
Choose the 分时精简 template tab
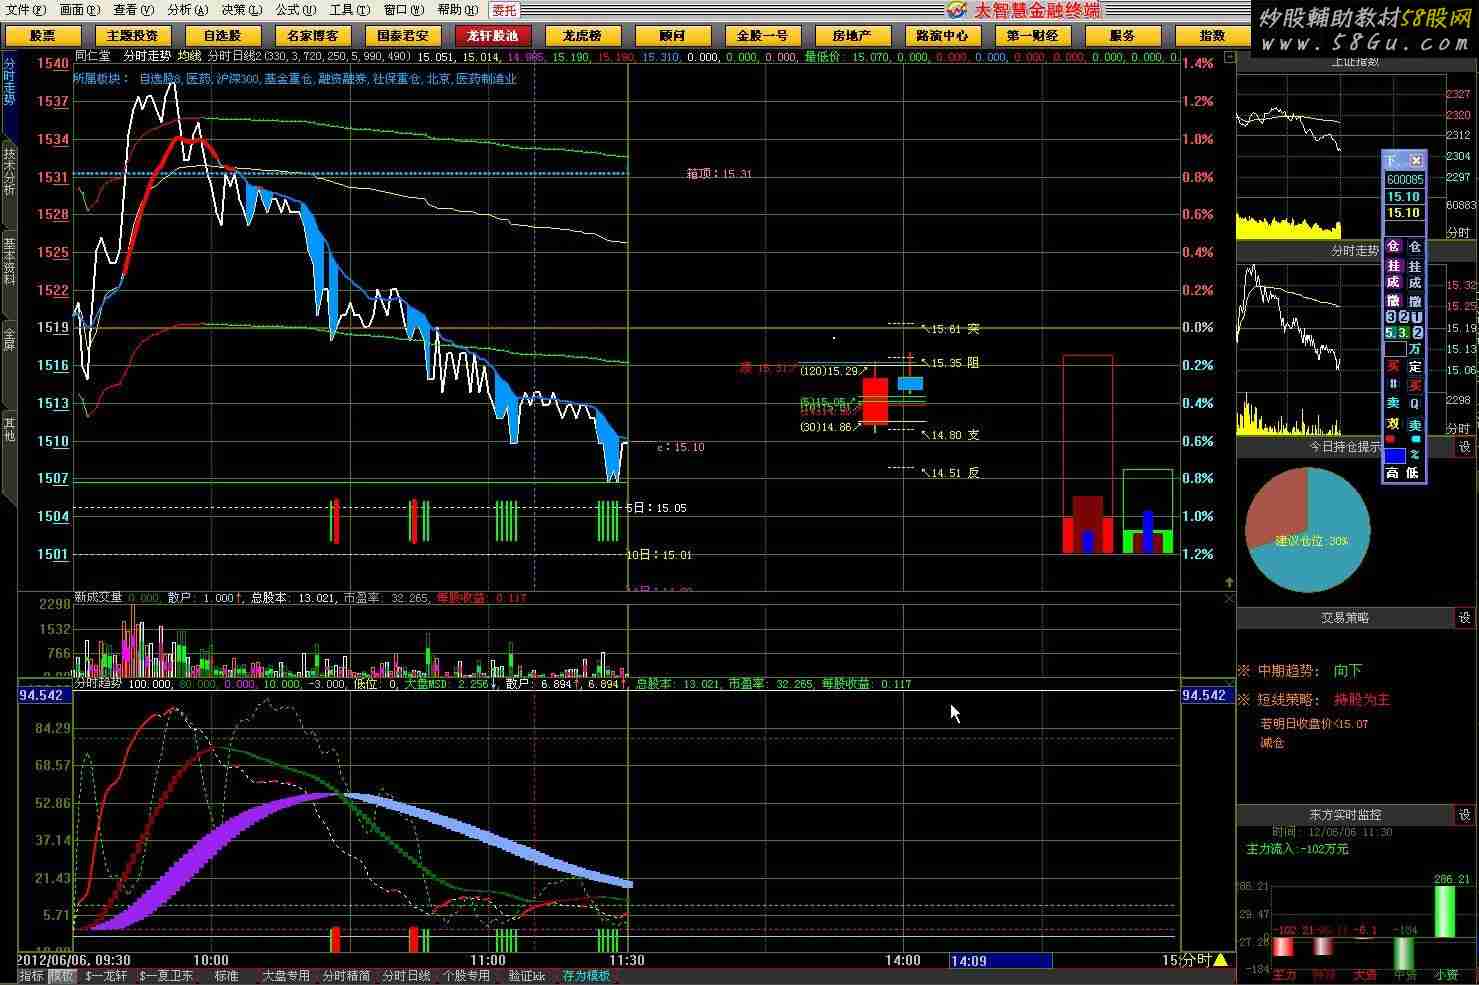(x=346, y=975)
